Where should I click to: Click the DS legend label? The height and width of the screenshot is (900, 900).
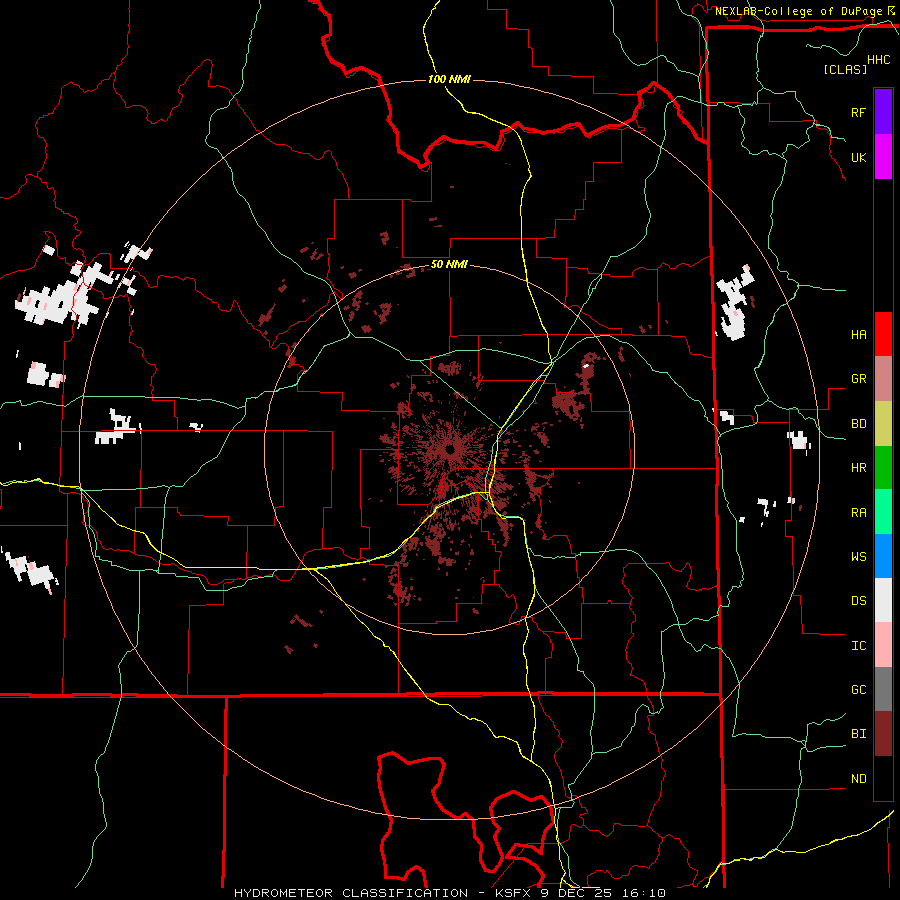(x=858, y=601)
